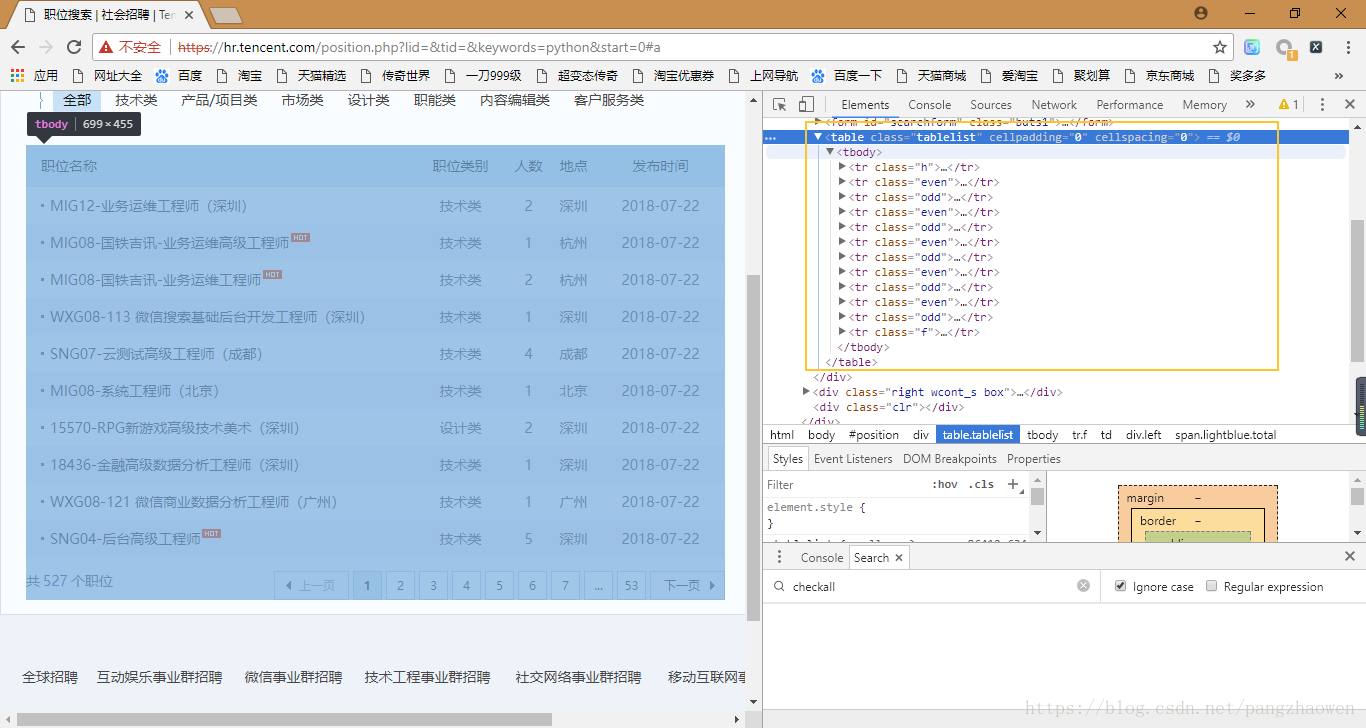Bookmark this page with the star icon
Viewport: 1366px width, 728px height.
click(x=1220, y=47)
